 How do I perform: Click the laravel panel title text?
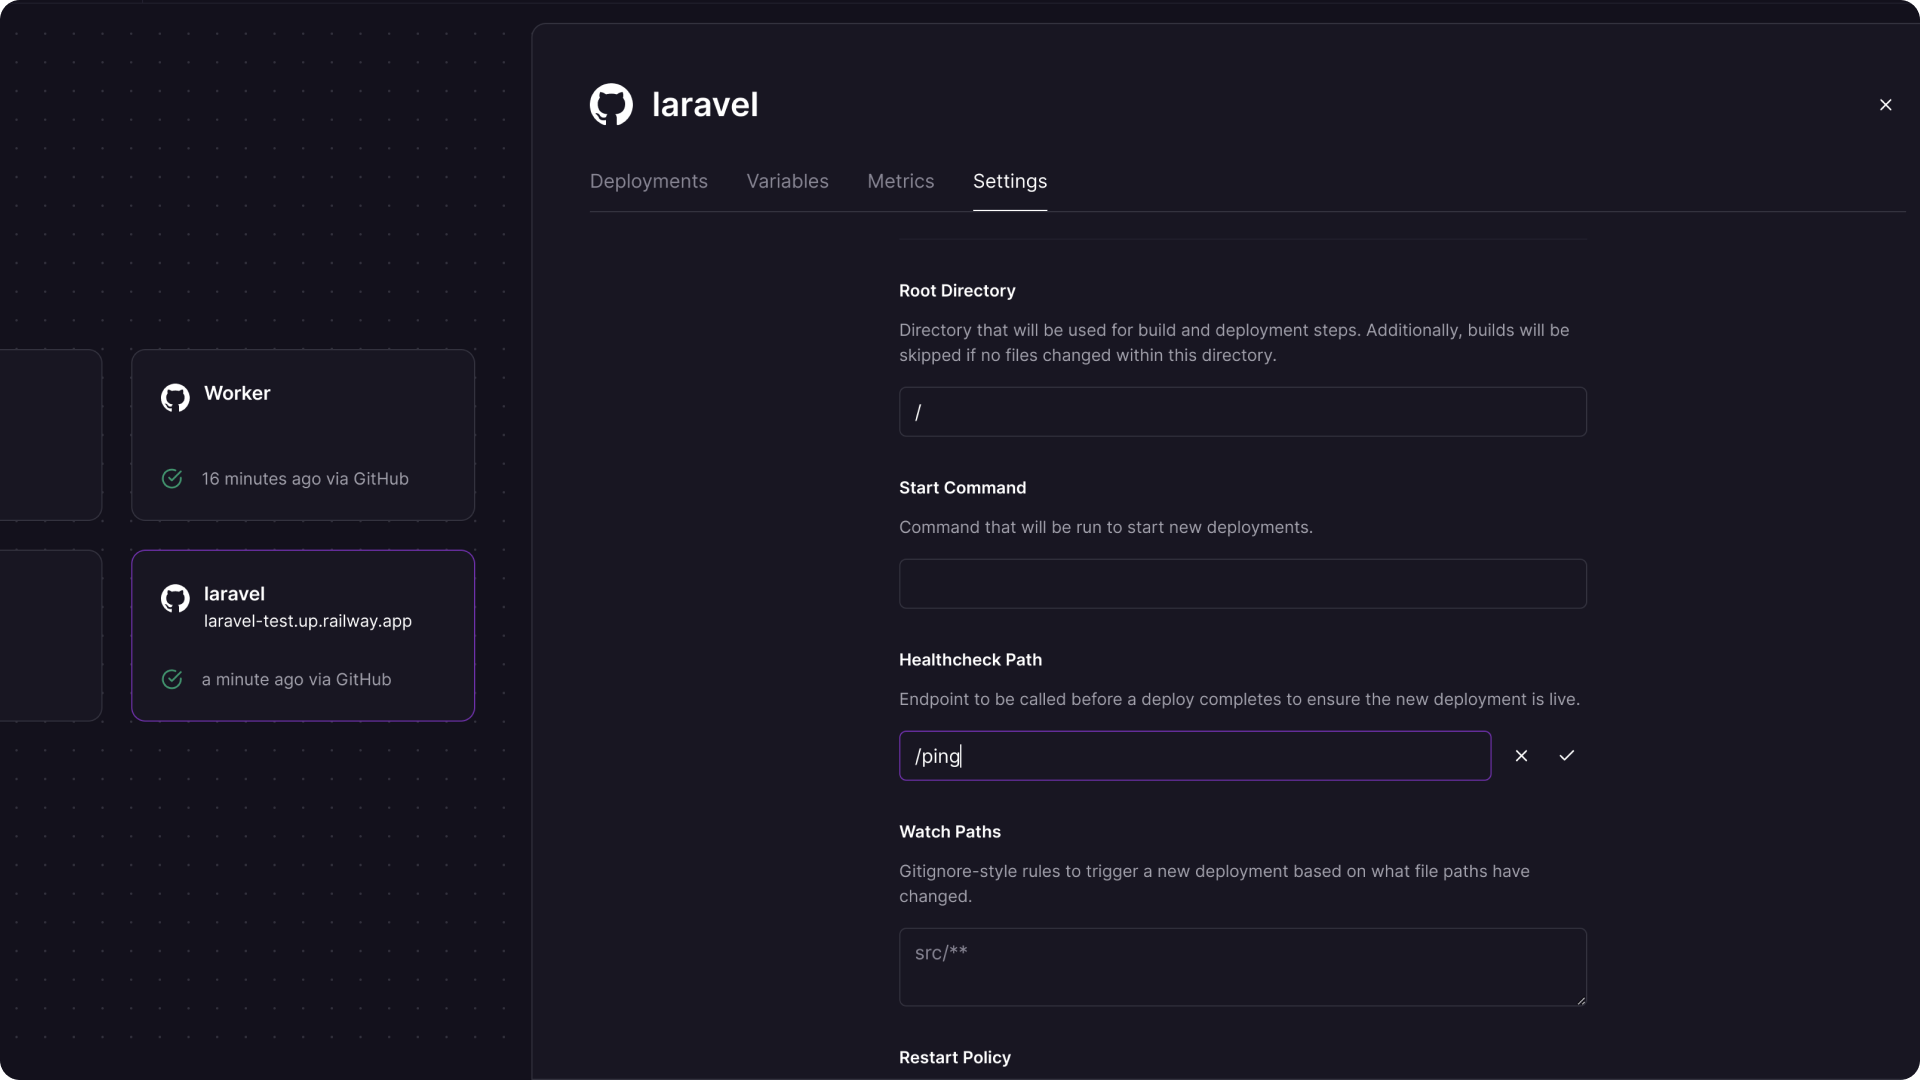click(x=705, y=105)
